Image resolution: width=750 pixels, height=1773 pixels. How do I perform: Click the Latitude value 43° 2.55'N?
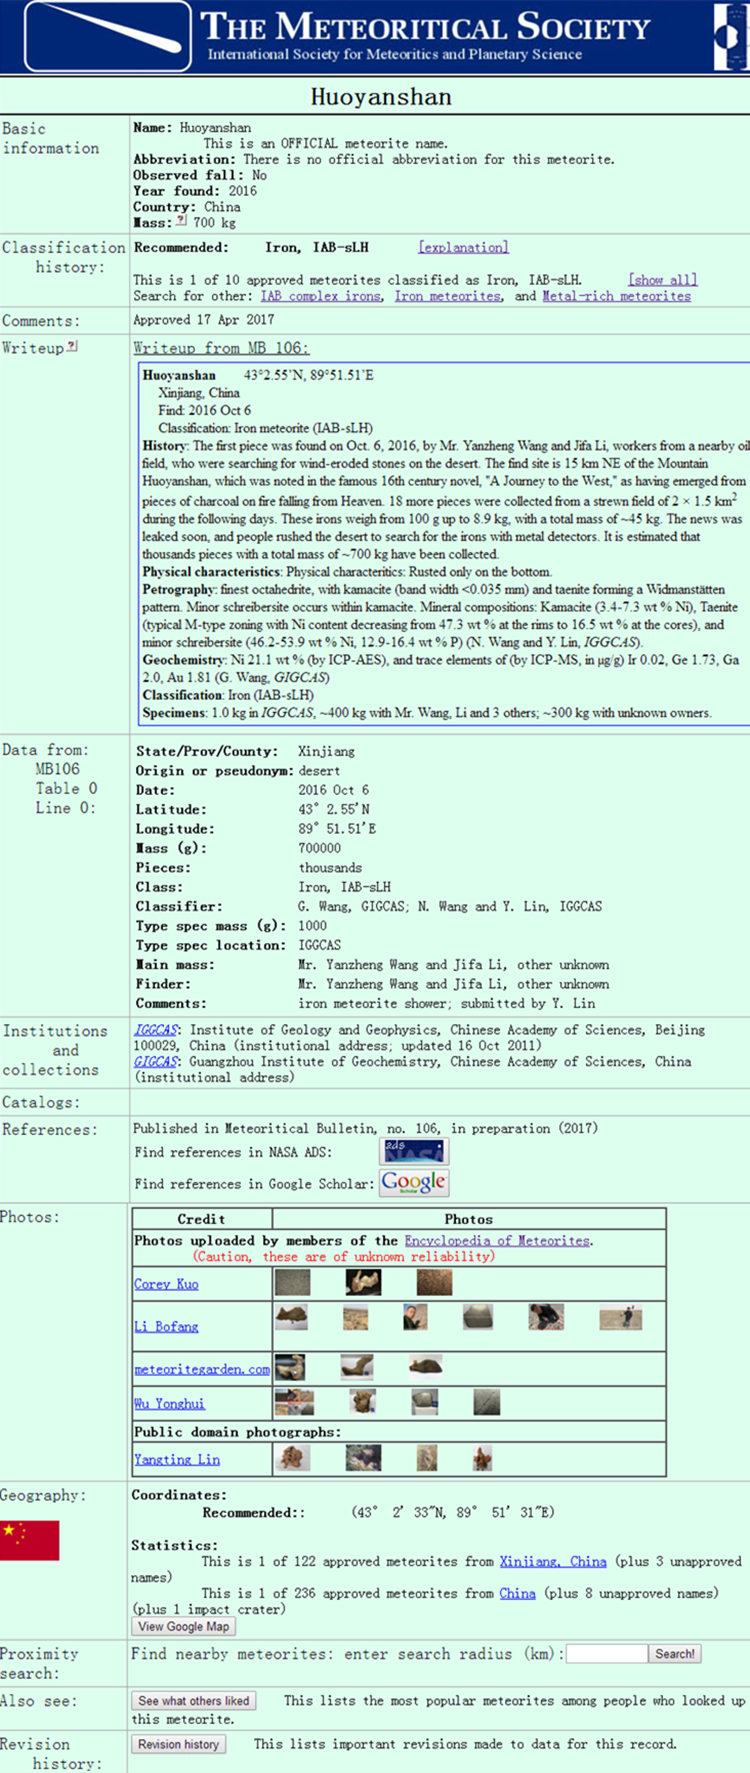(x=334, y=809)
